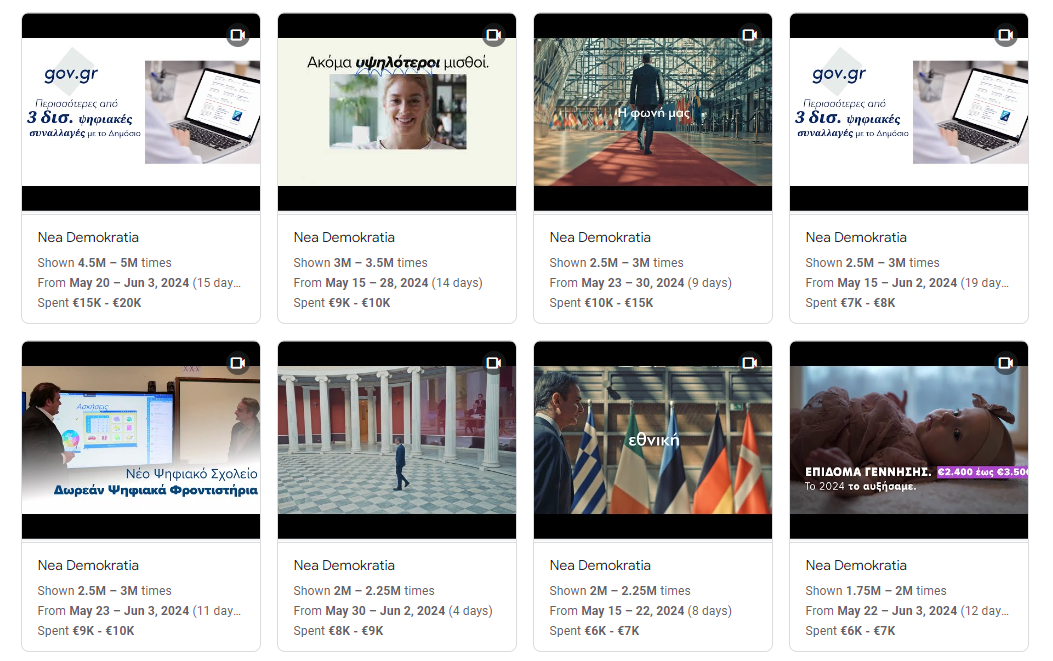Click video icon on gov.gr ad spent €7K - €8K

(1005, 35)
